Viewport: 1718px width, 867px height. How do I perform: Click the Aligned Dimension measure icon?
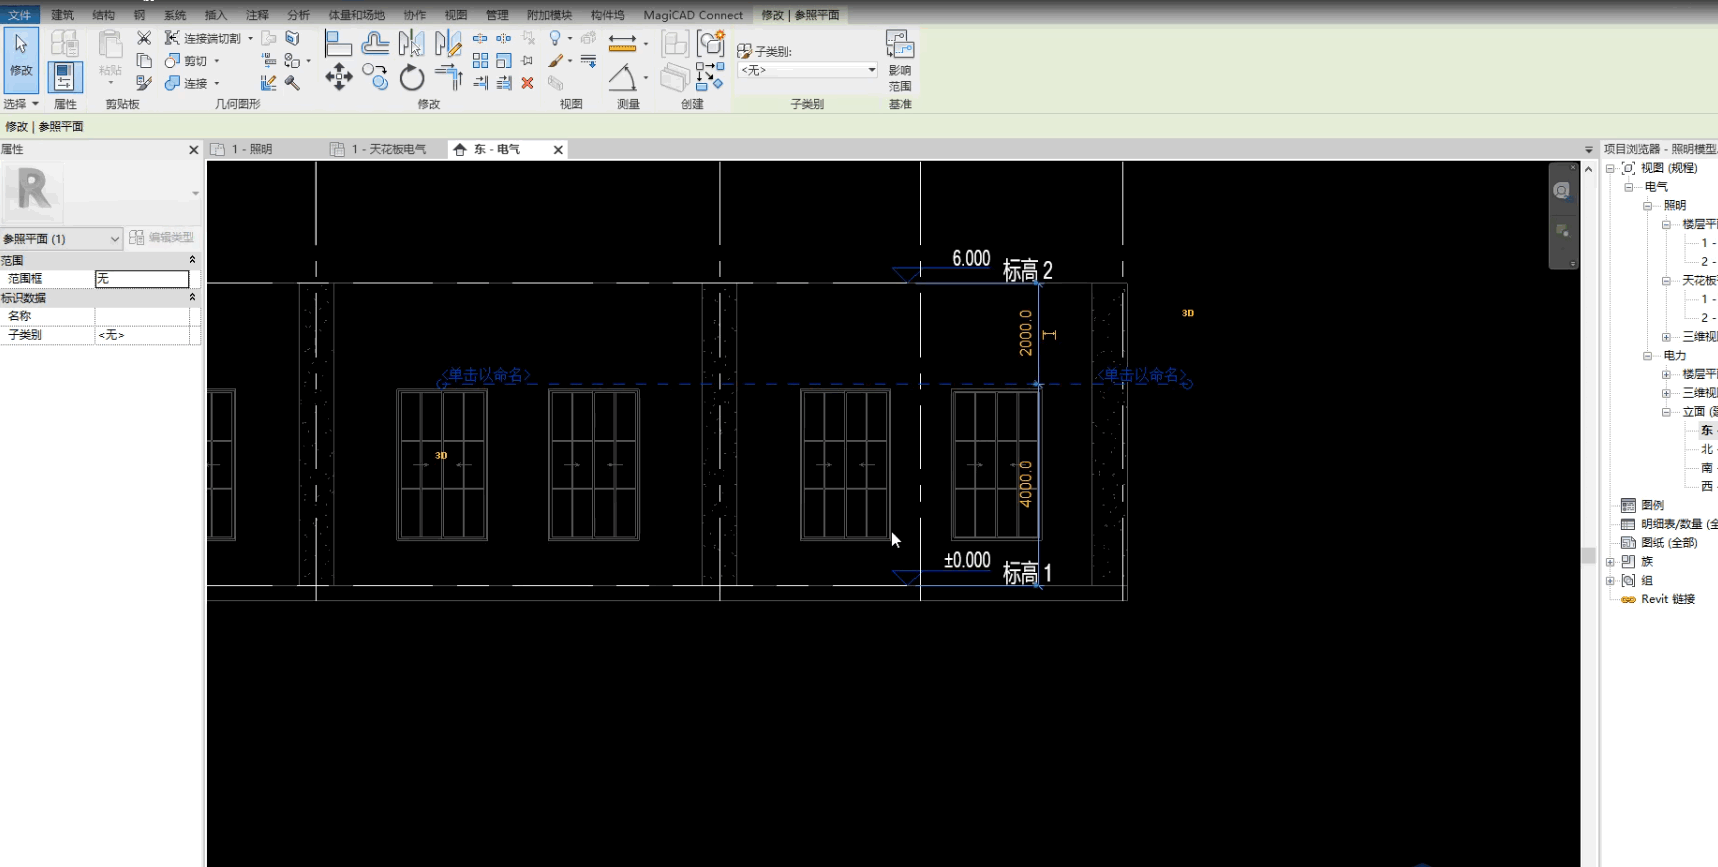click(x=622, y=43)
